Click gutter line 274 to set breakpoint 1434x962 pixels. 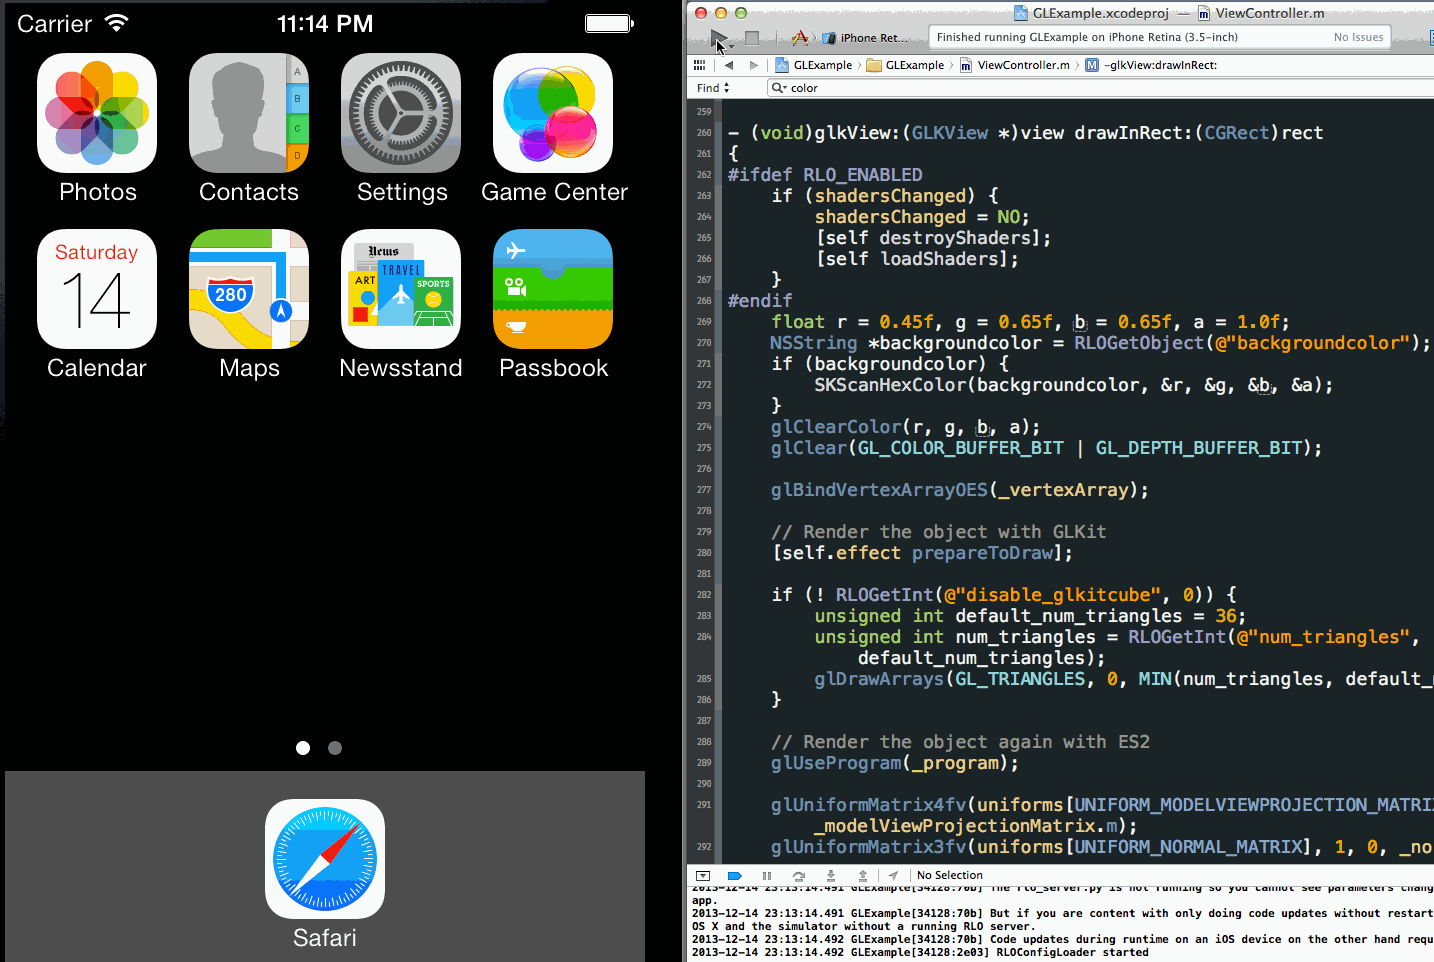tap(704, 427)
